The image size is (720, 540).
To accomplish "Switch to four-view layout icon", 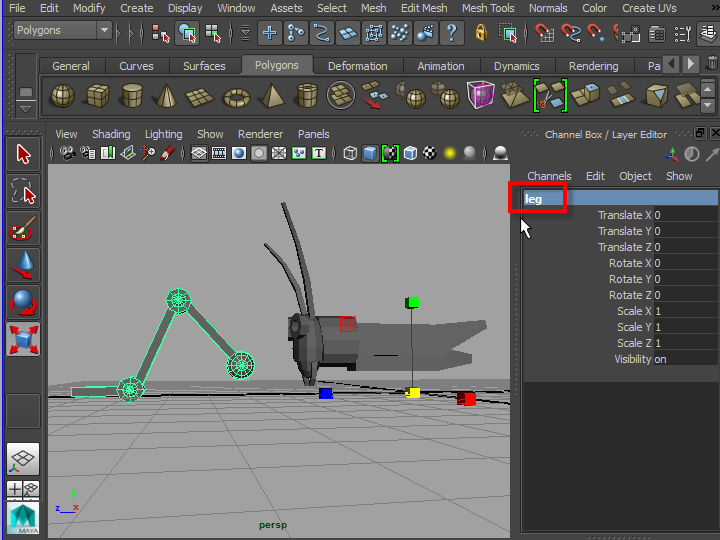I will pyautogui.click(x=23, y=489).
